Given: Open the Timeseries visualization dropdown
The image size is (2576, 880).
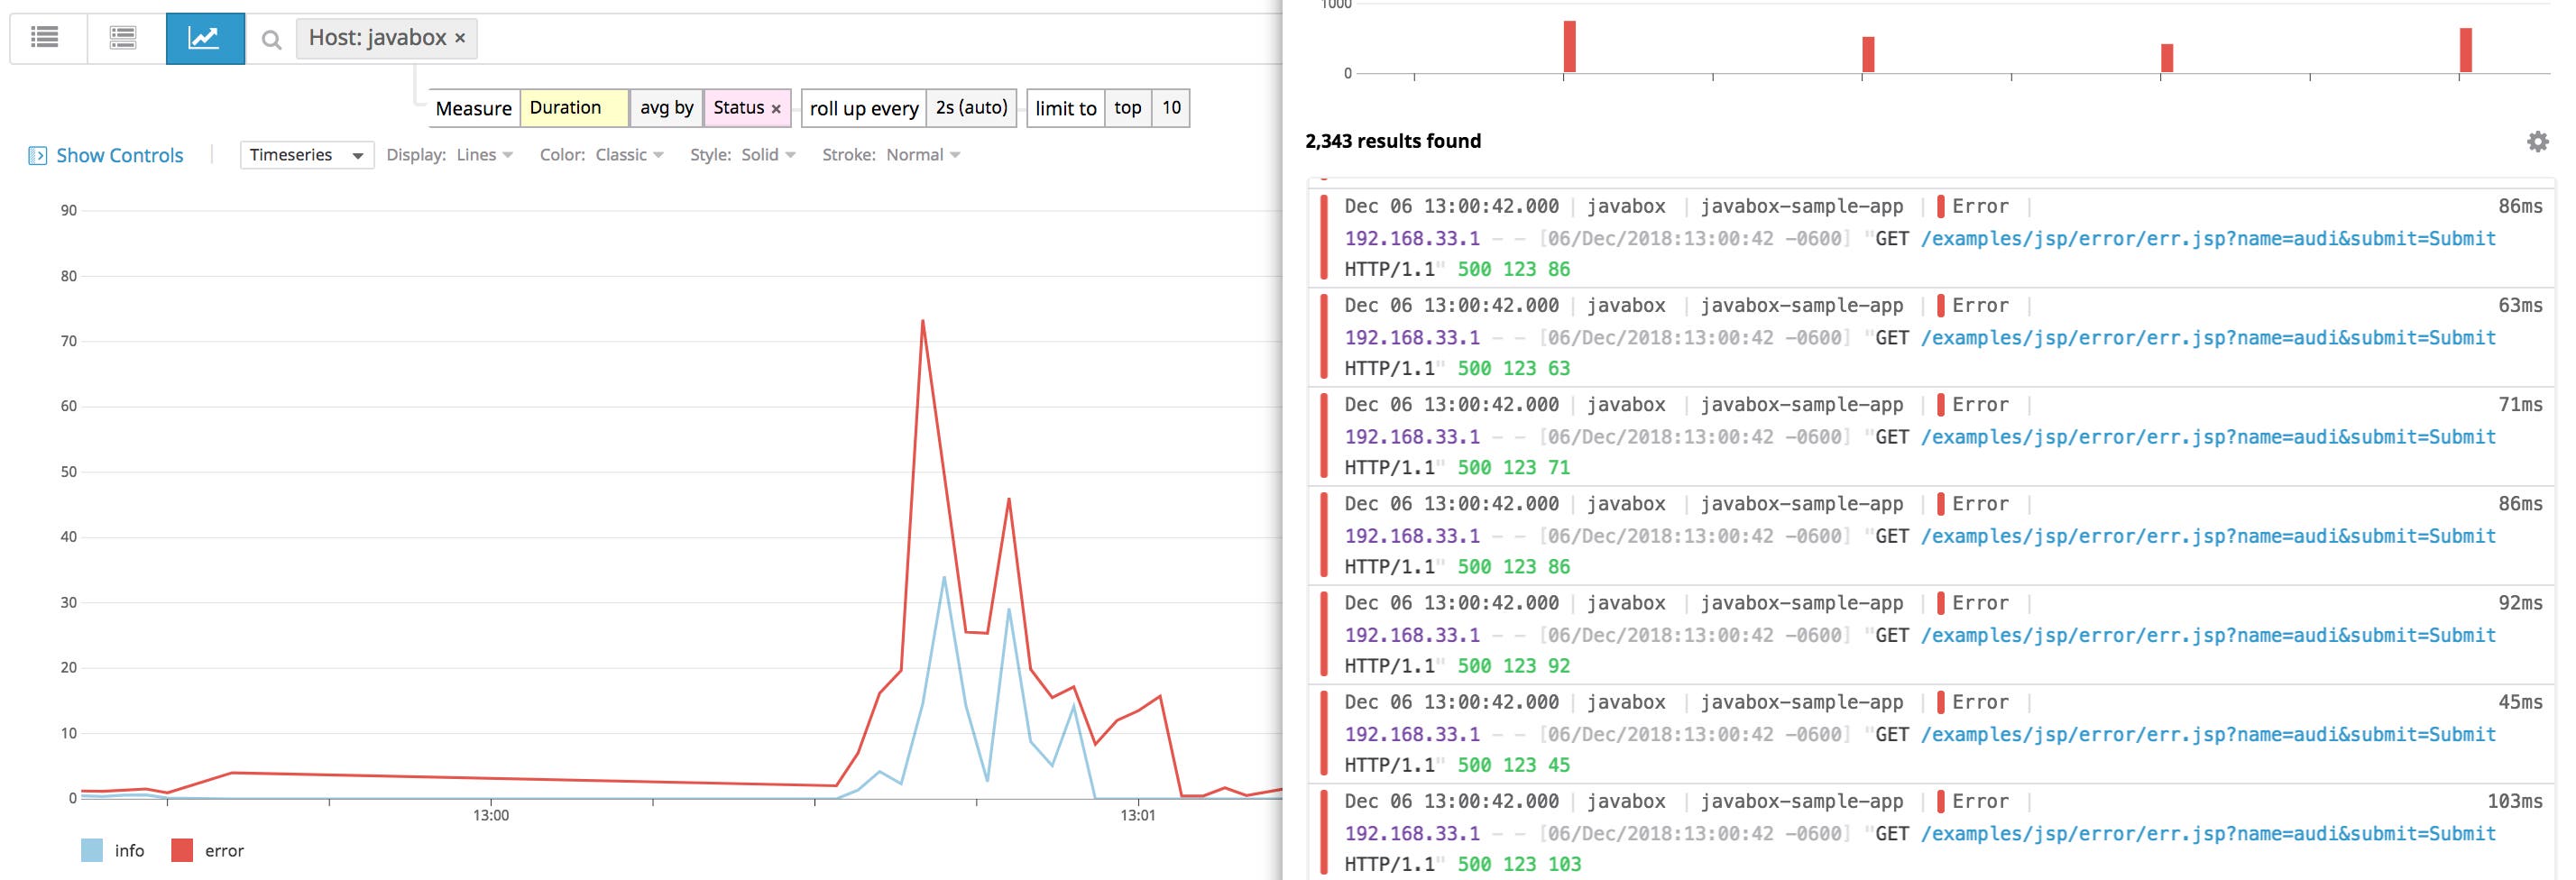Looking at the screenshot, I should (306, 154).
